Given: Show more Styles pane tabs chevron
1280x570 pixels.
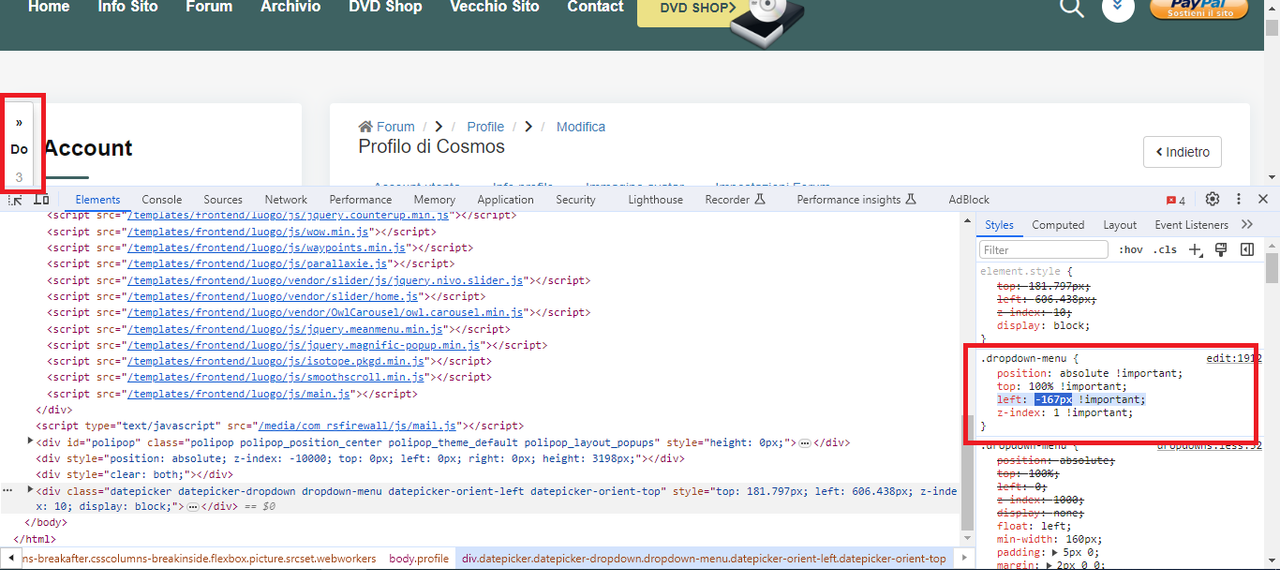Looking at the screenshot, I should point(1247,225).
